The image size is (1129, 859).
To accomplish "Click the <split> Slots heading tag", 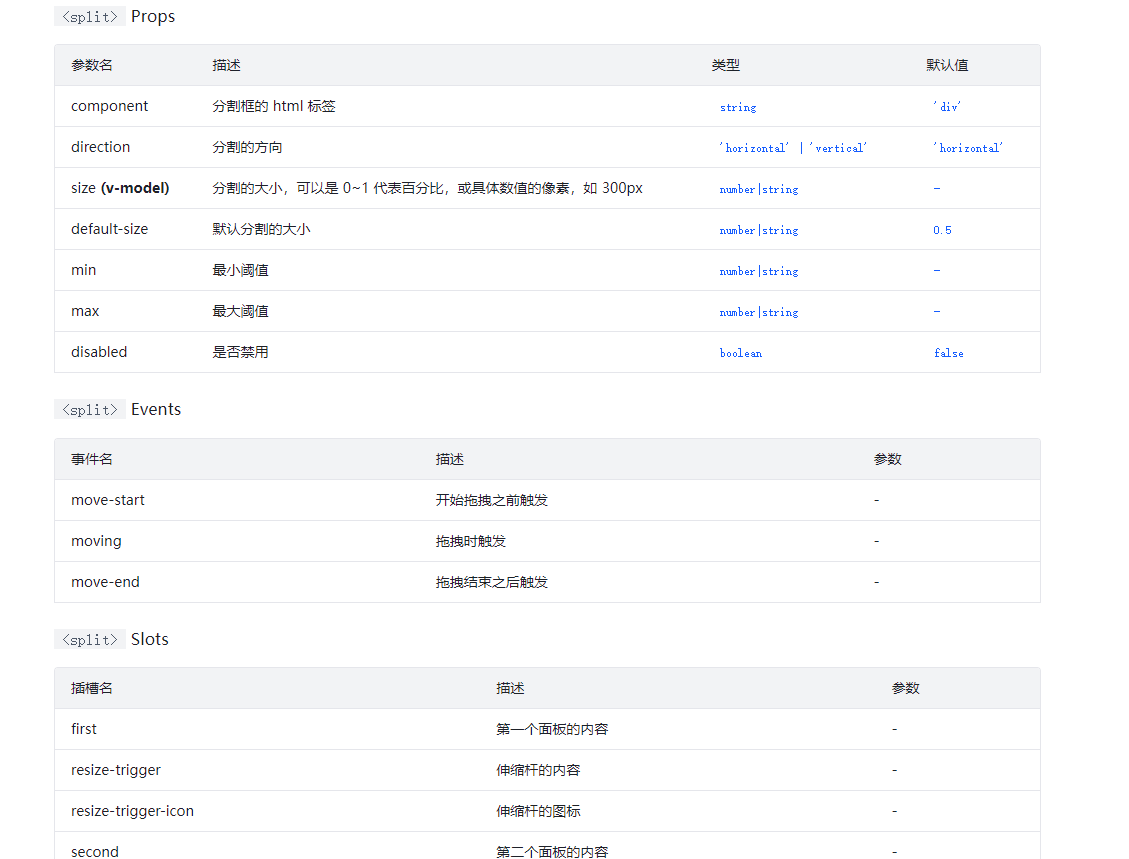I will point(90,639).
